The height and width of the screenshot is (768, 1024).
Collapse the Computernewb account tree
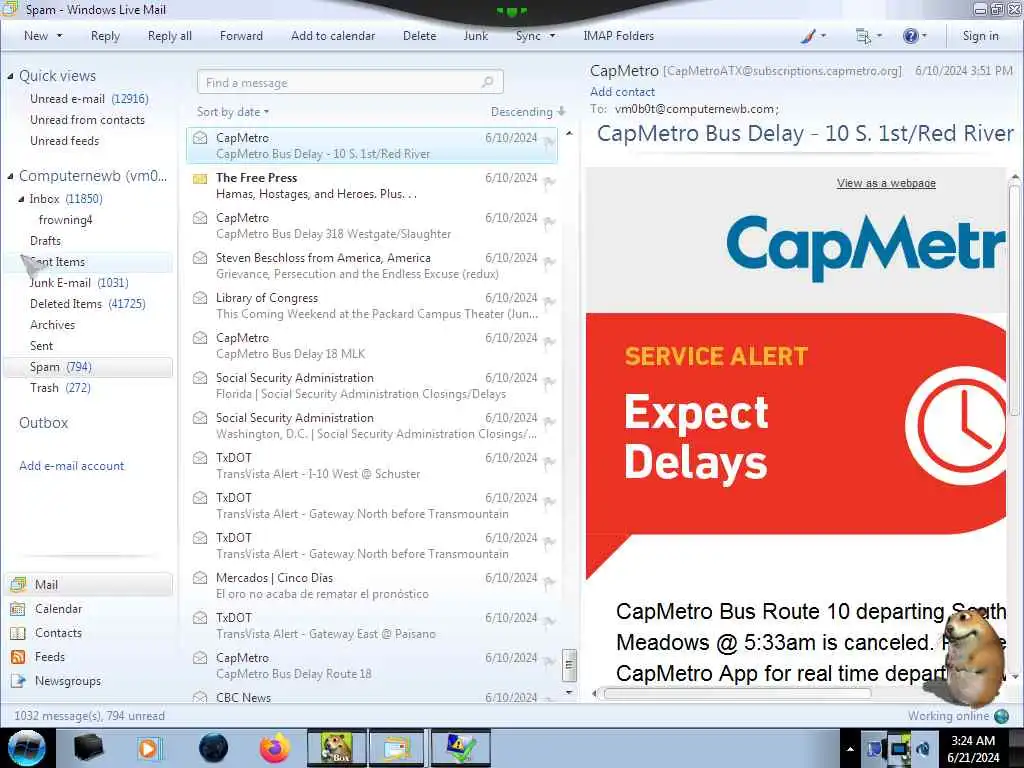pos(10,176)
